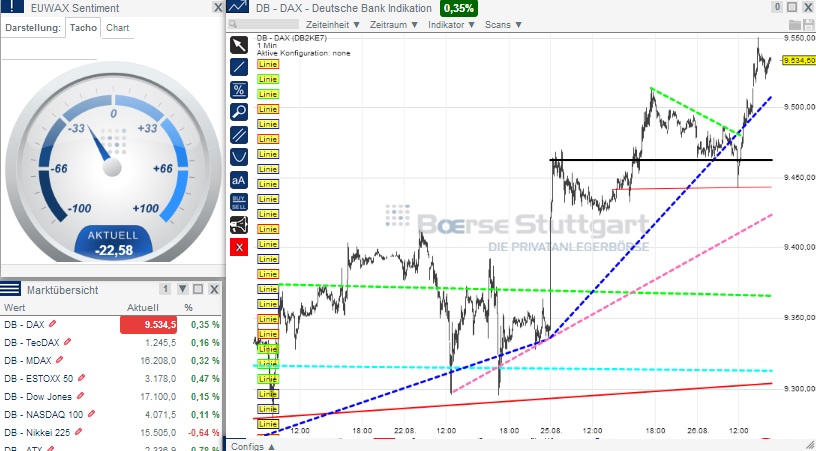
Task: Select the single line drawing tool
Action: click(239, 67)
